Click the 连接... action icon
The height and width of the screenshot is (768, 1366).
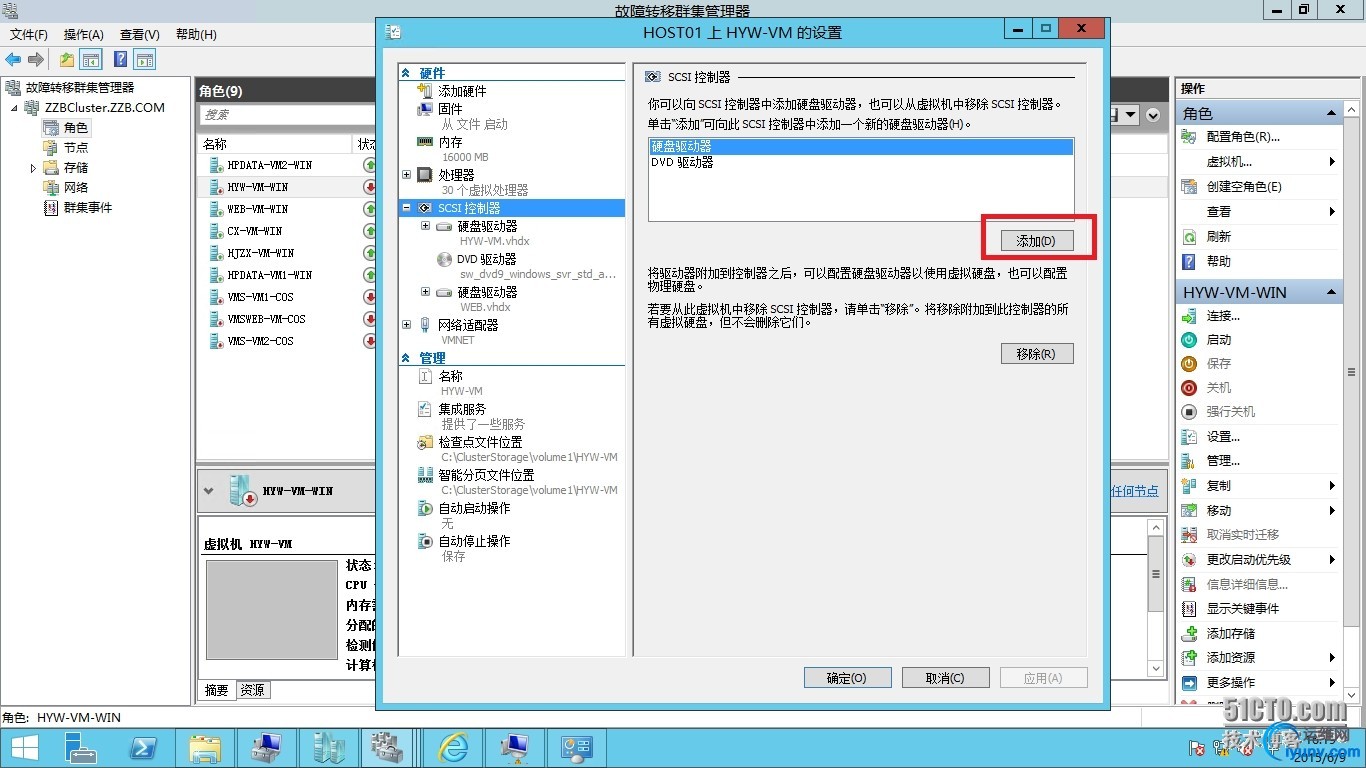pyautogui.click(x=1189, y=316)
